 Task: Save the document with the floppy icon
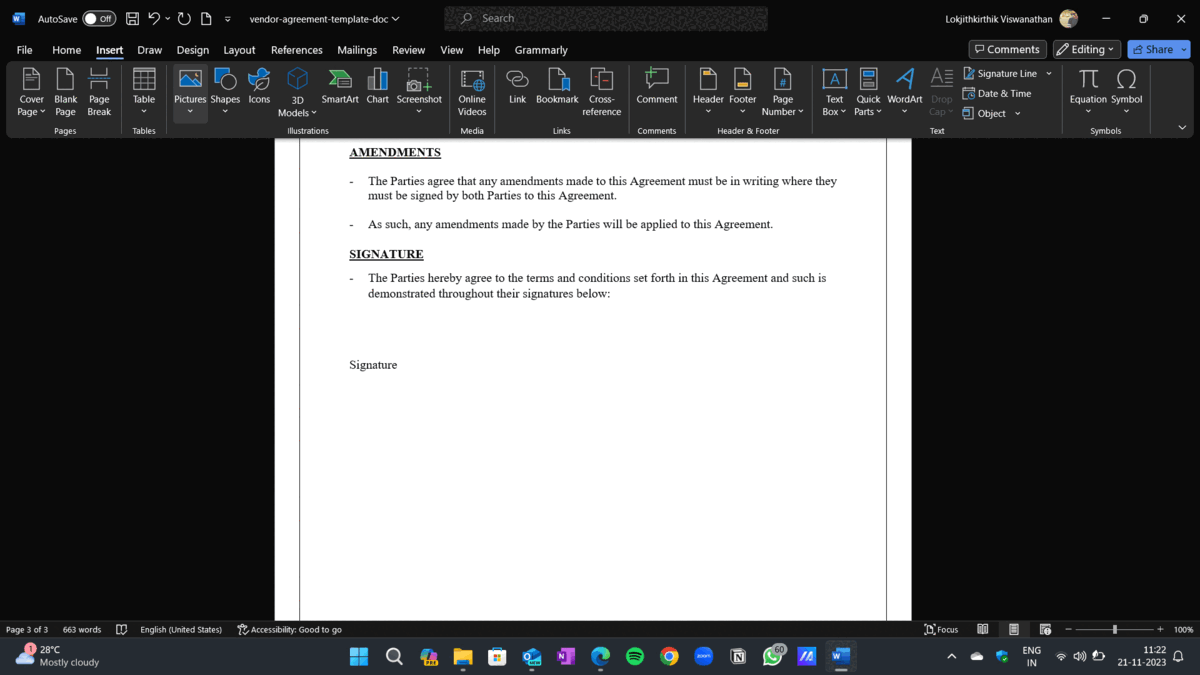[x=132, y=19]
